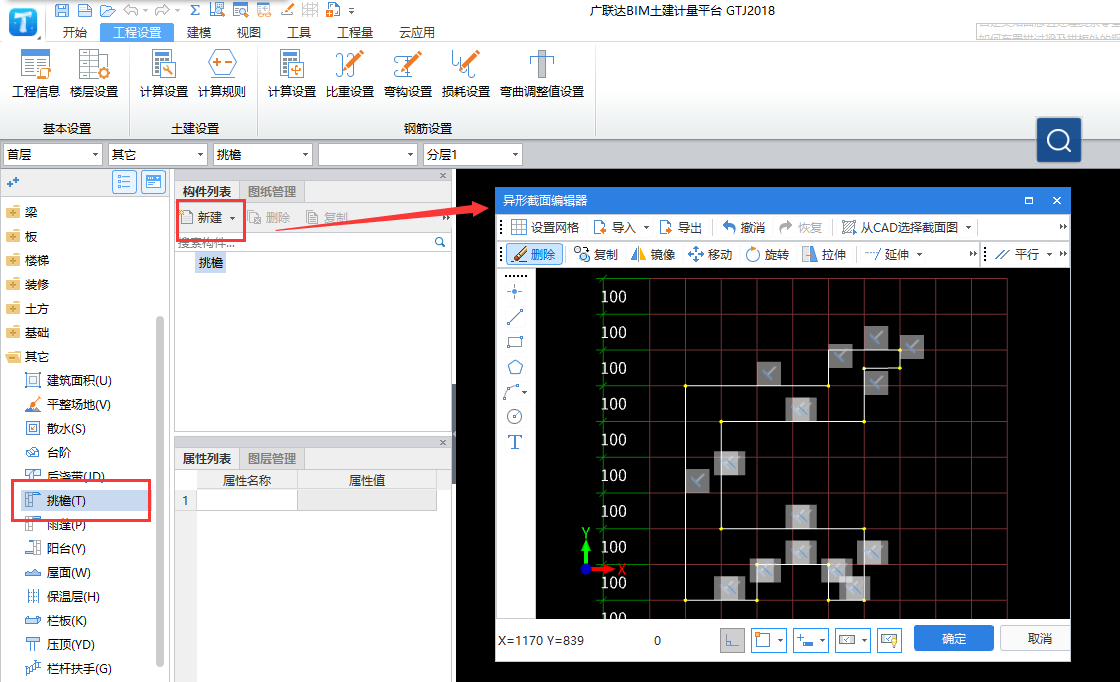Click 确定 button in section editor

click(x=954, y=638)
